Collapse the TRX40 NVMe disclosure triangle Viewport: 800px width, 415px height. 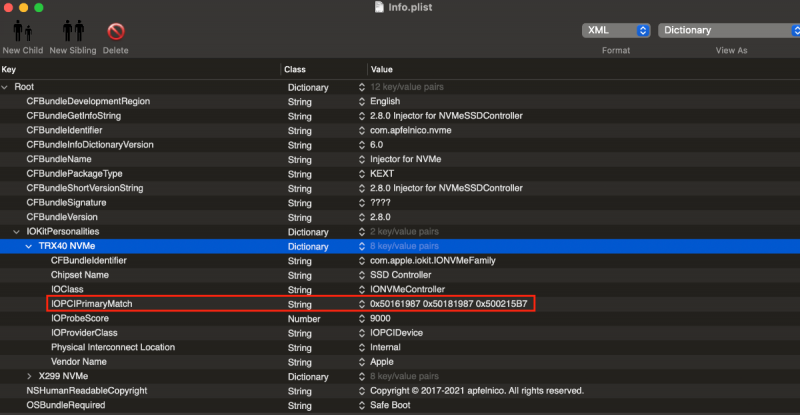point(29,246)
